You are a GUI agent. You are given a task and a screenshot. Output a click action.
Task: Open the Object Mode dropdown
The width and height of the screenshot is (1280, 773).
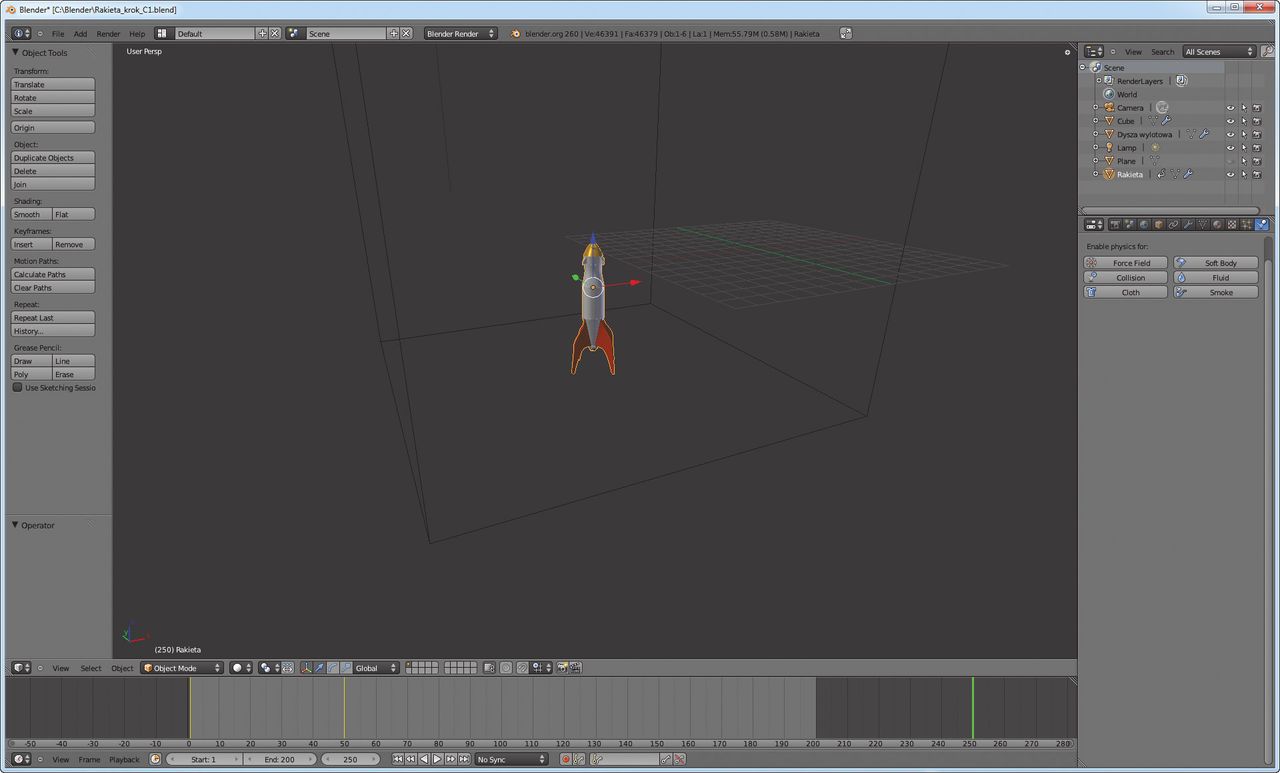[182, 667]
